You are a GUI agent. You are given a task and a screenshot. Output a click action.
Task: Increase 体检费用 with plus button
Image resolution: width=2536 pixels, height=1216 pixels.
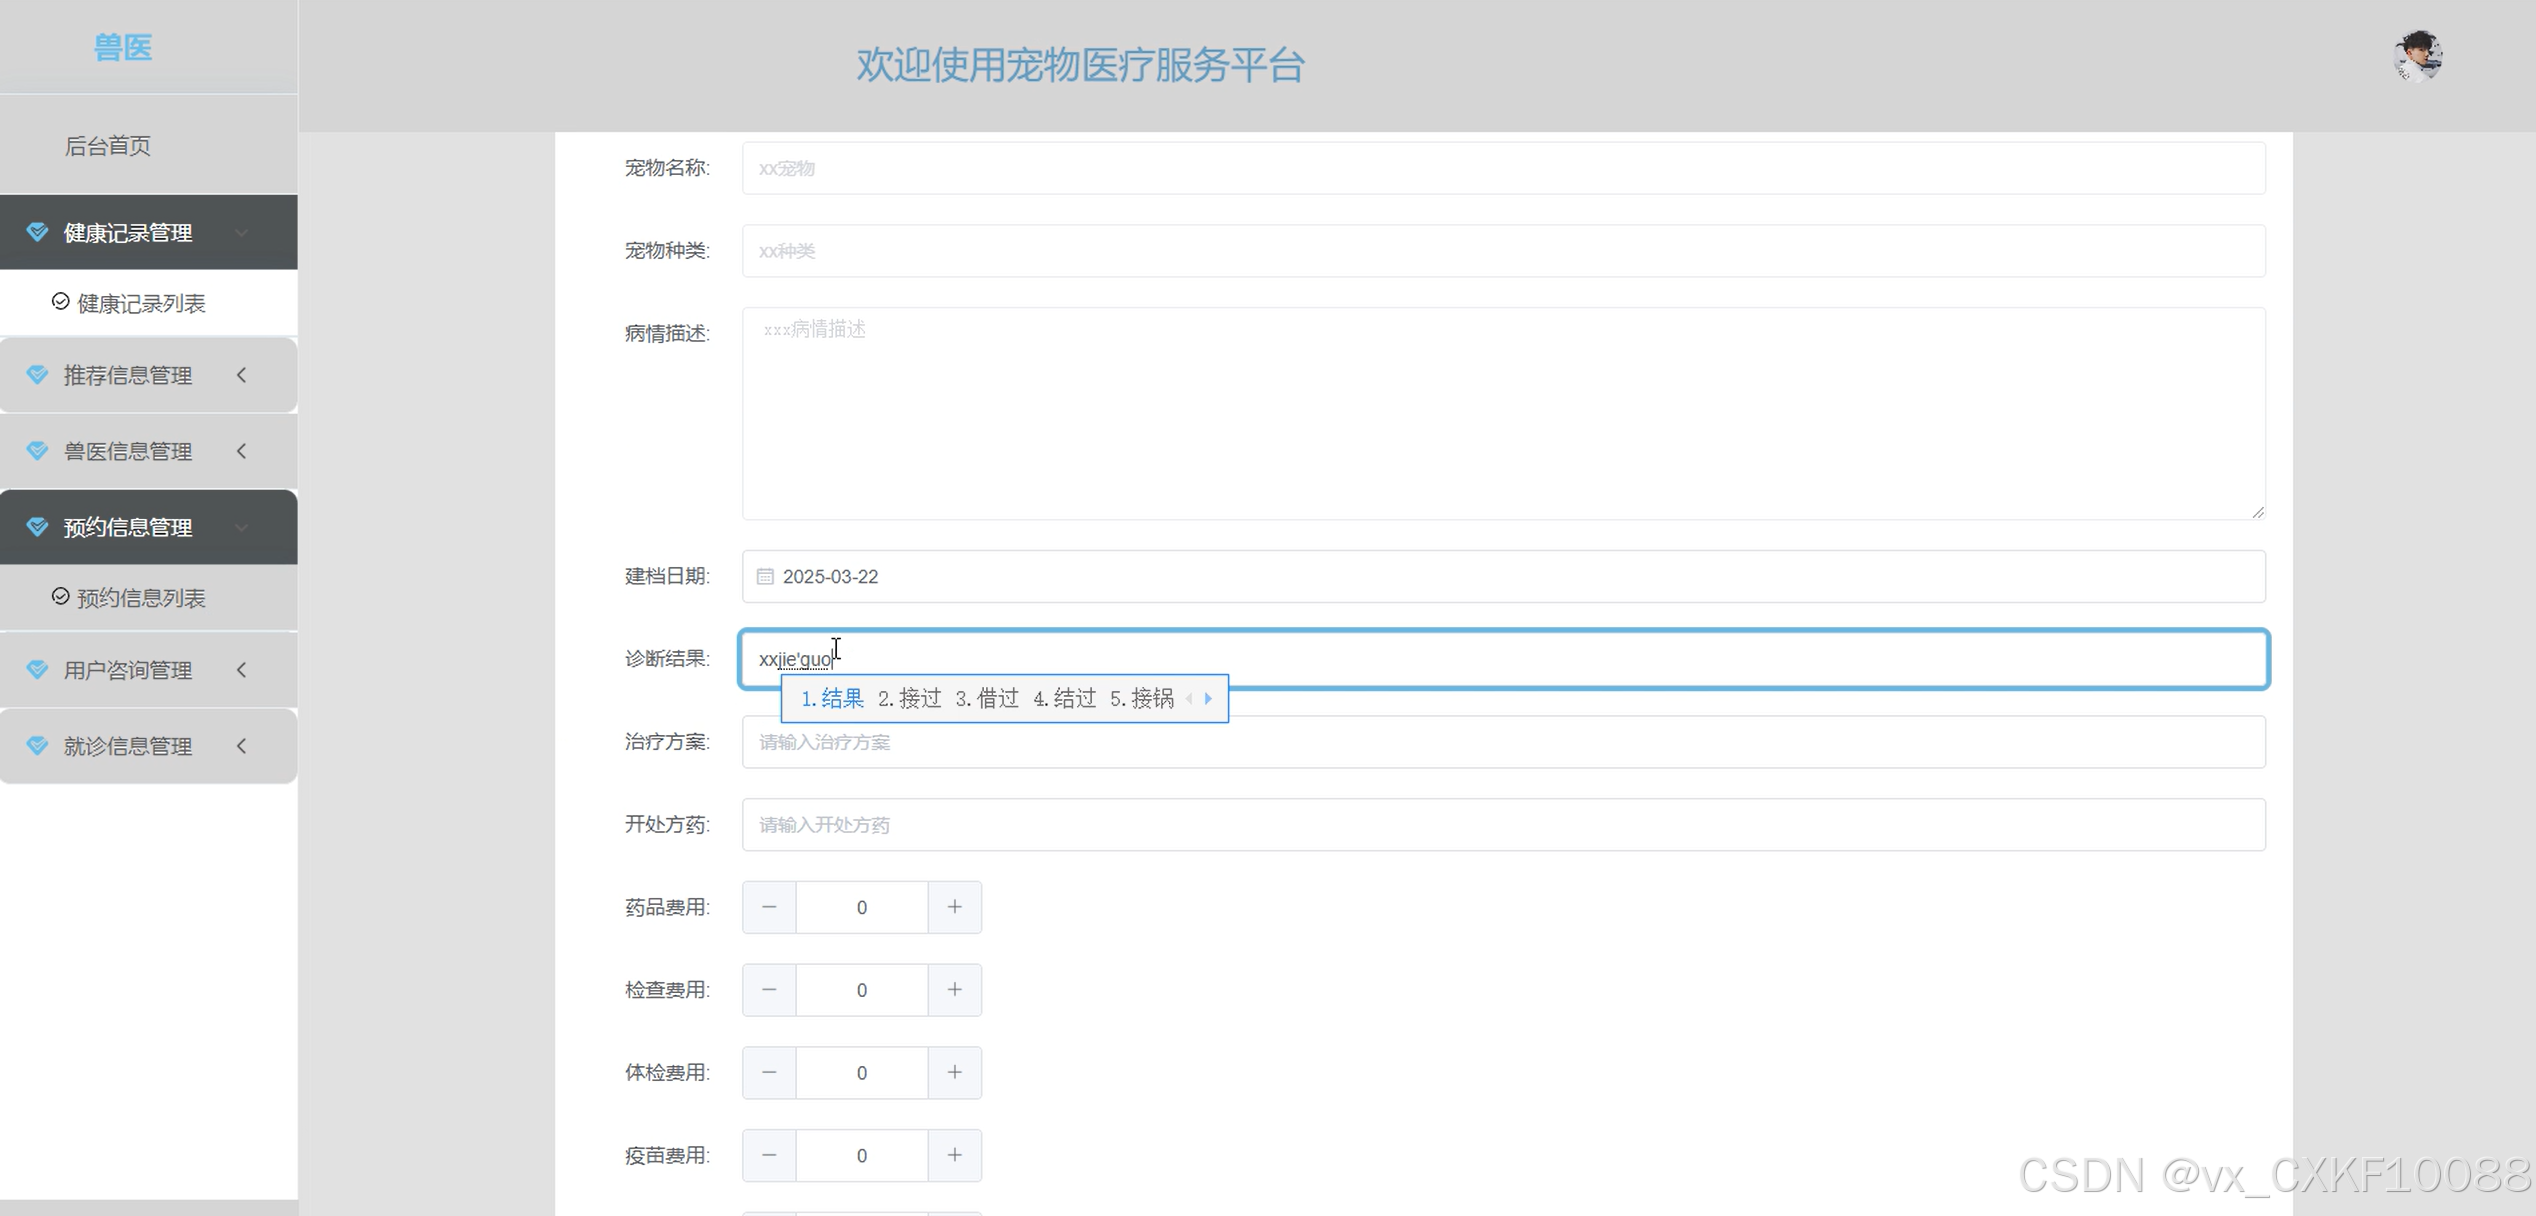[x=954, y=1073]
